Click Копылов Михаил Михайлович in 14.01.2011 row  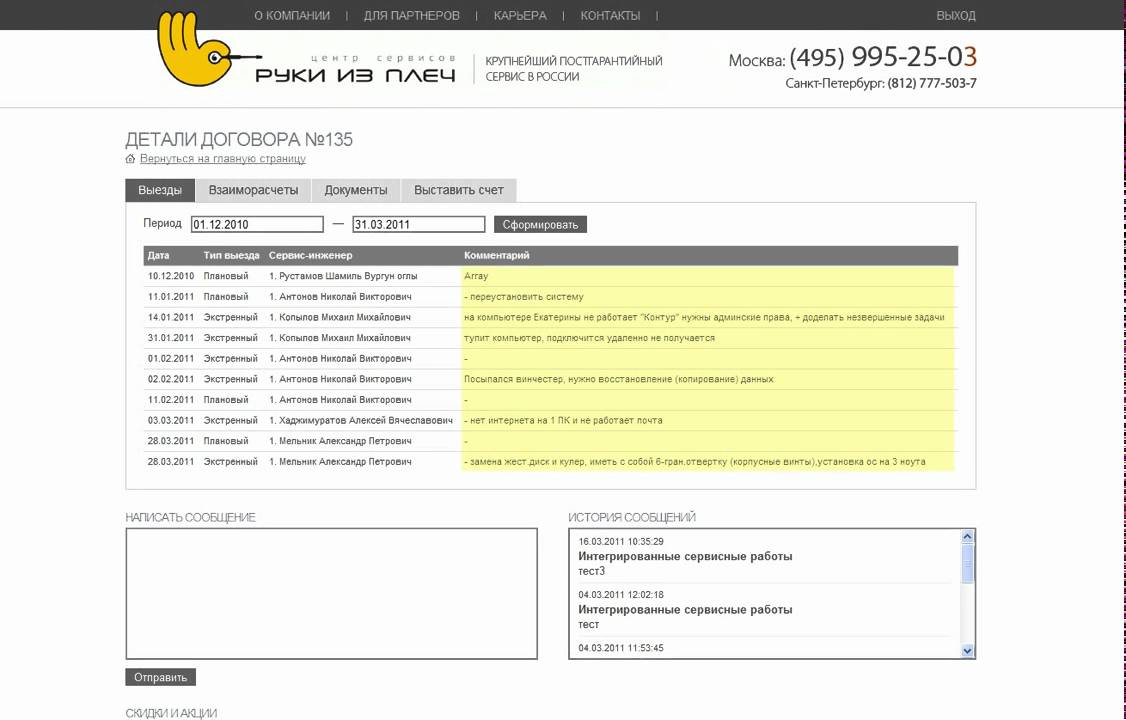(340, 317)
